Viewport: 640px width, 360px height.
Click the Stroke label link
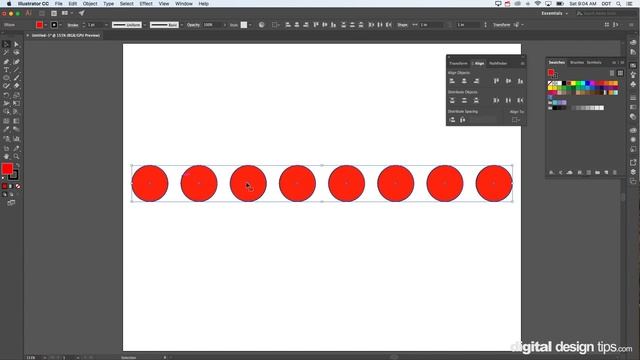point(73,25)
